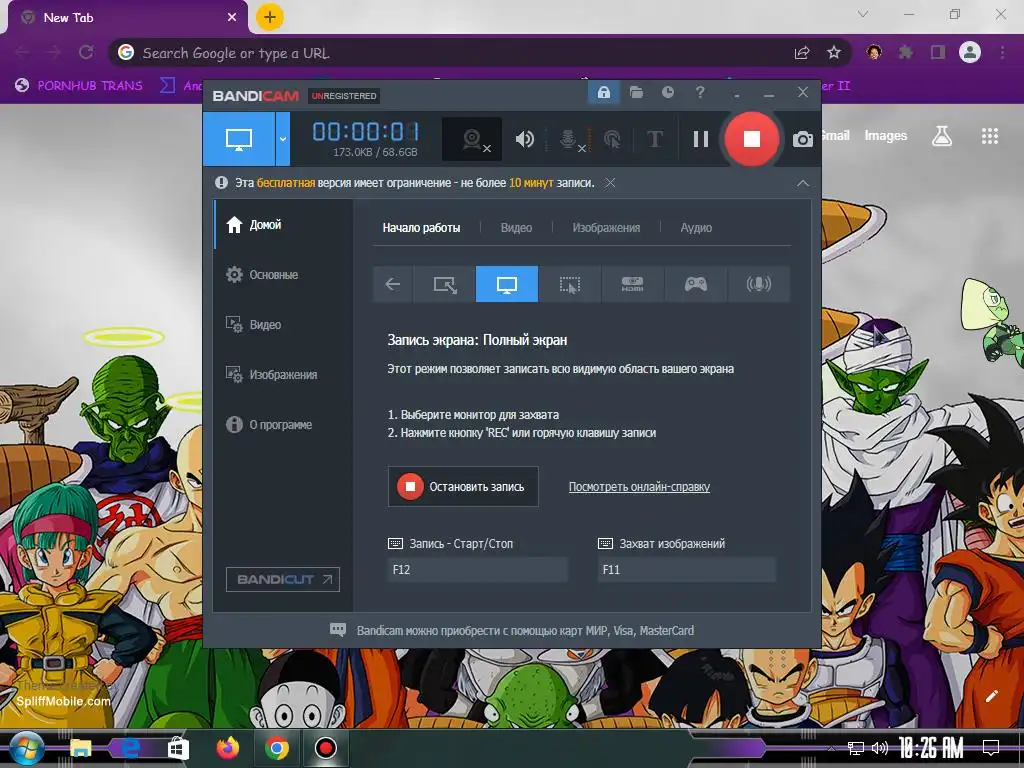Viewport: 1024px width, 768px height.
Task: Open the Images link on Google page
Action: (886, 135)
